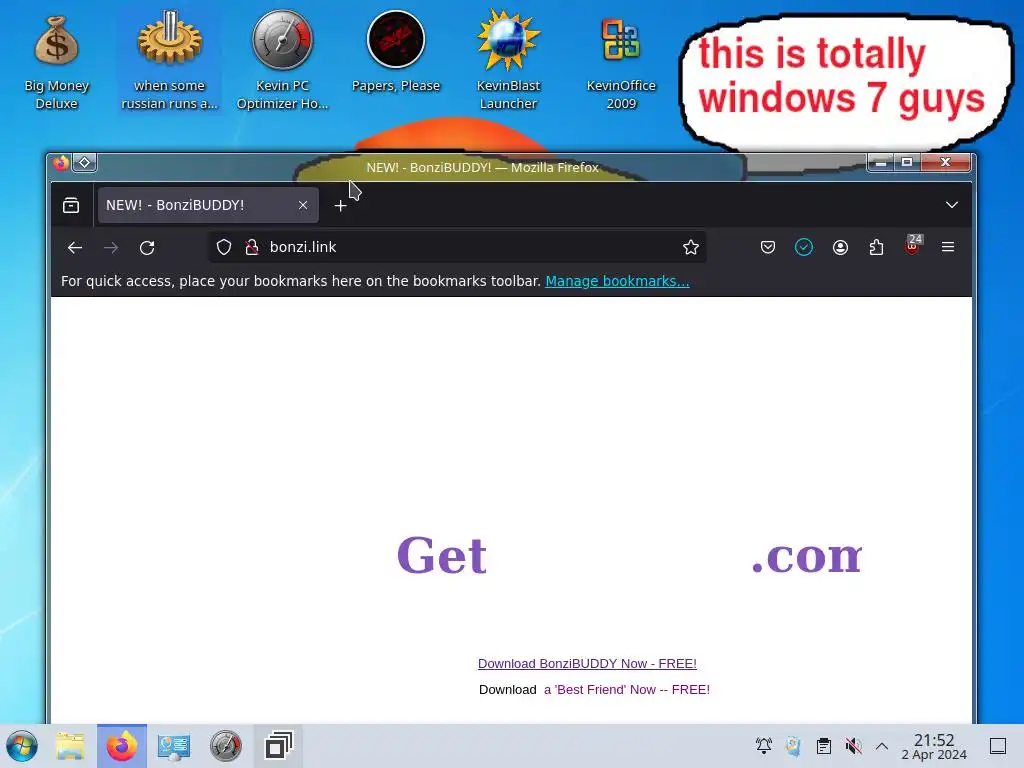Click the purple 'Get' heading text
The image size is (1024, 768).
441,556
